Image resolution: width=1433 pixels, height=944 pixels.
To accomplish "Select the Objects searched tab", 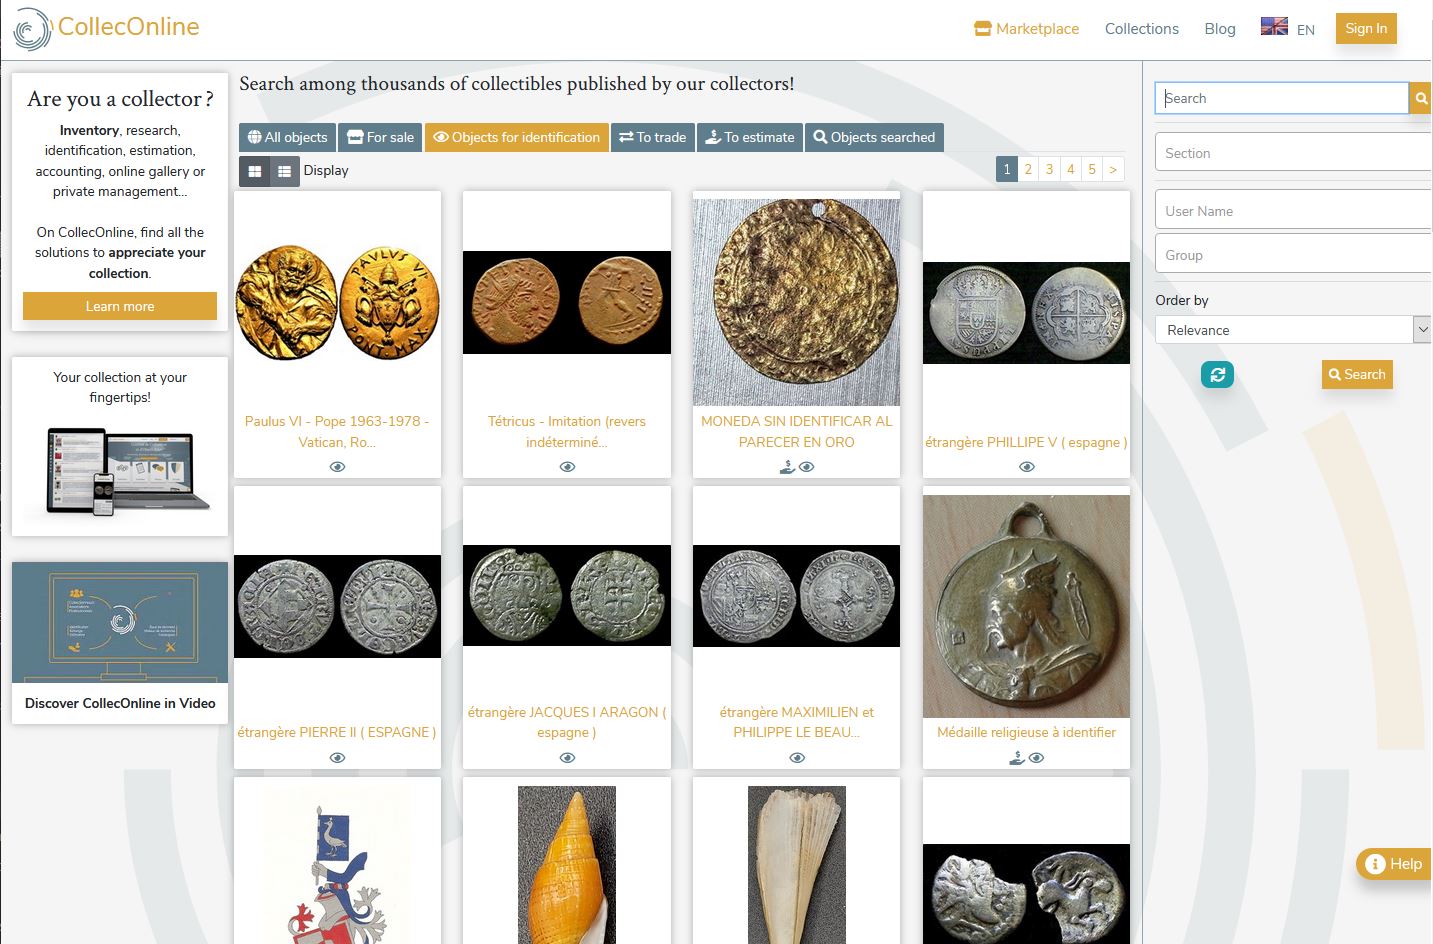I will (874, 137).
